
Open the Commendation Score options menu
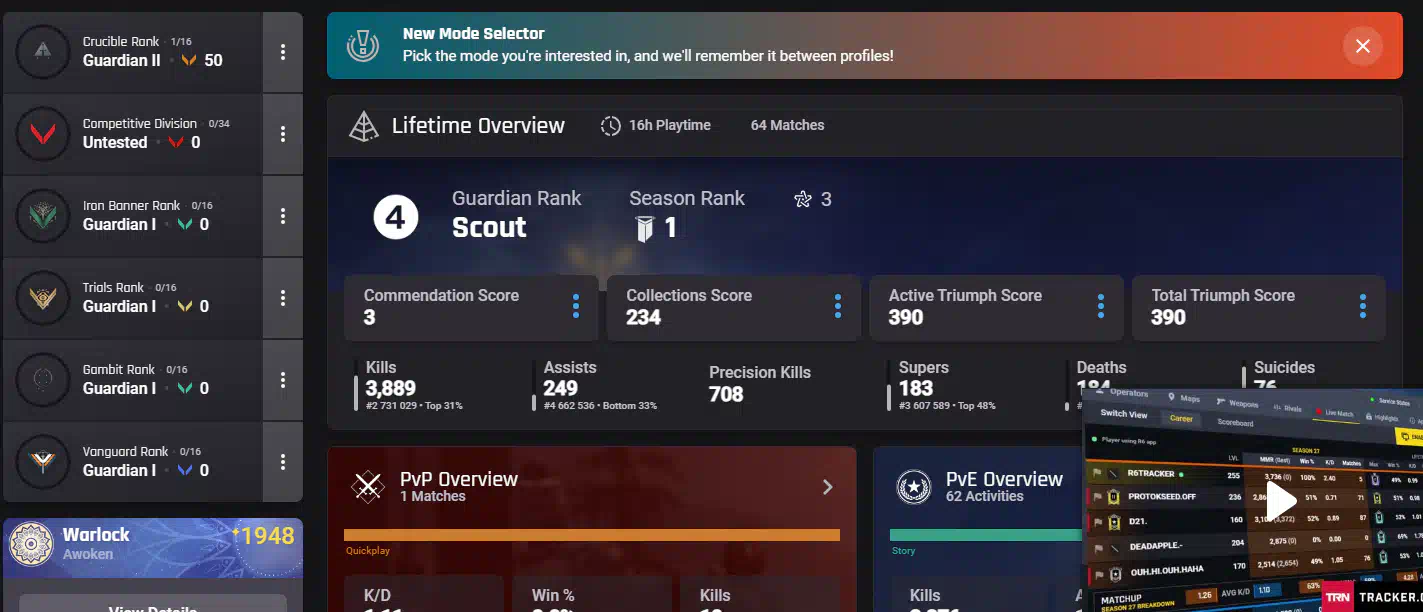576,307
